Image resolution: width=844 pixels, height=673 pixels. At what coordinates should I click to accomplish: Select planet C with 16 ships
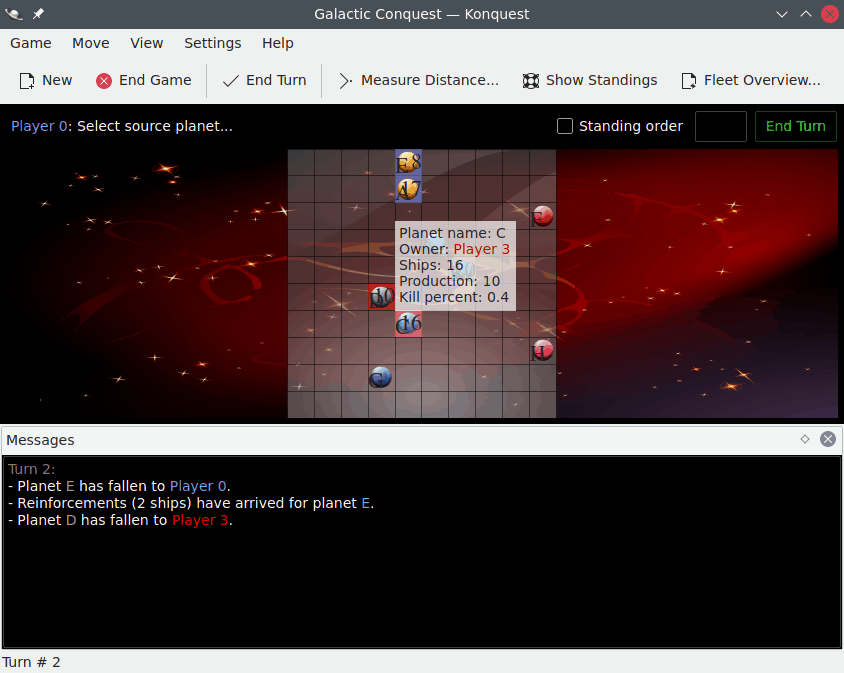tap(409, 324)
